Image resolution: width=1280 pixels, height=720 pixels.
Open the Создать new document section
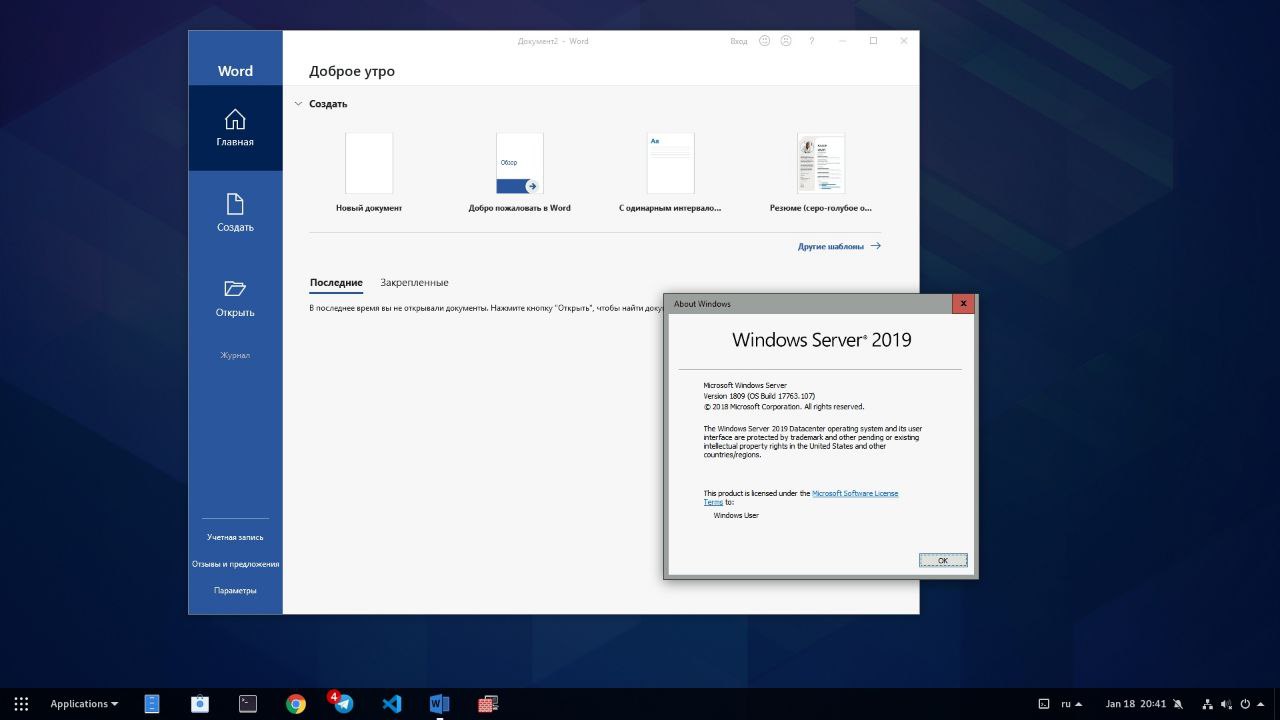[x=235, y=213]
